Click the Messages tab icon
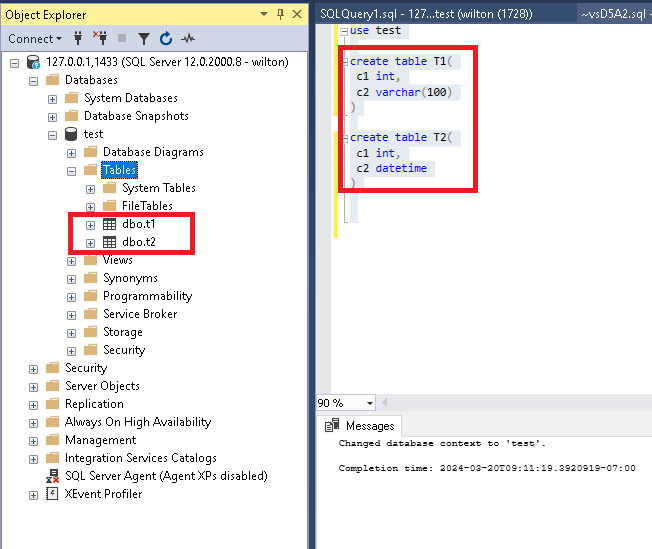 [x=332, y=425]
